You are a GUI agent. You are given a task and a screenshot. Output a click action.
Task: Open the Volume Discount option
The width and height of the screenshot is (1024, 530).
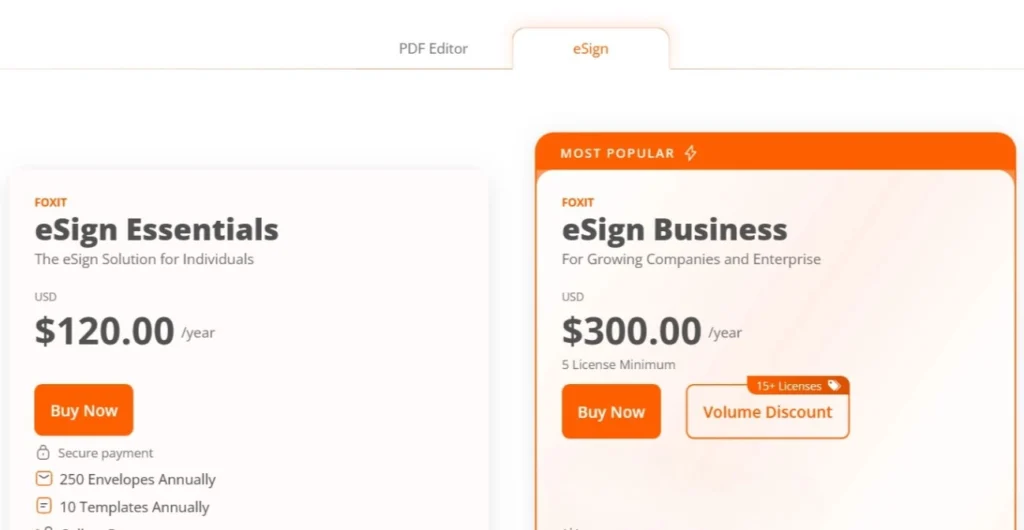coord(767,412)
